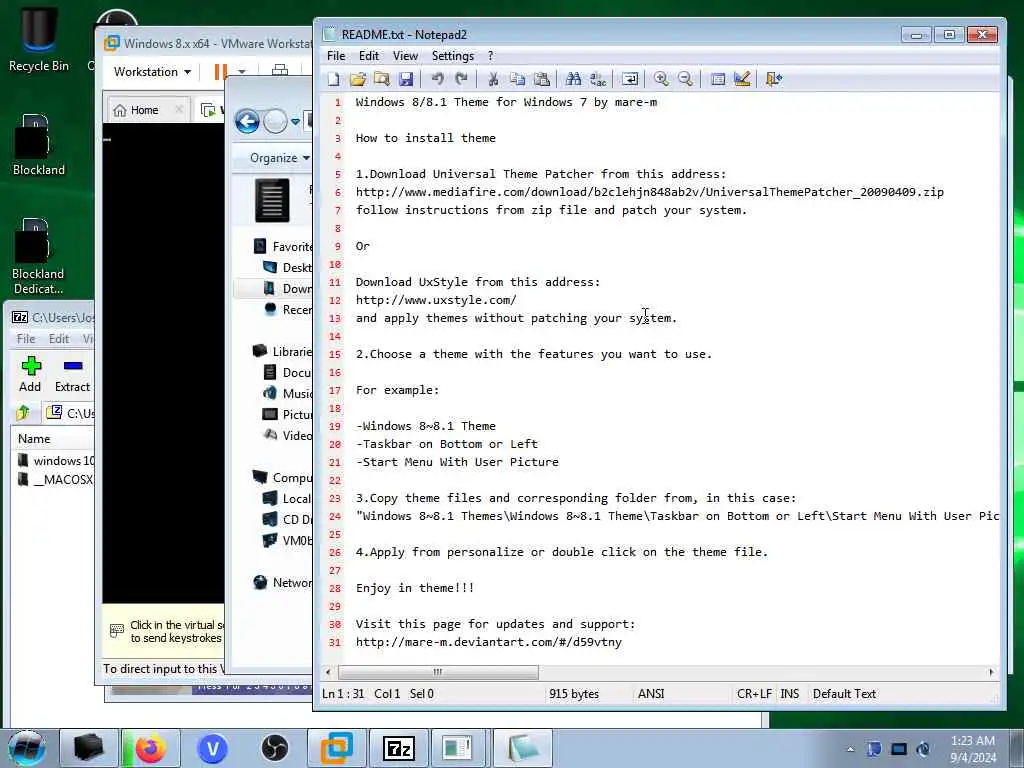
Task: Save the file with the floppy icon
Action: pyautogui.click(x=406, y=79)
